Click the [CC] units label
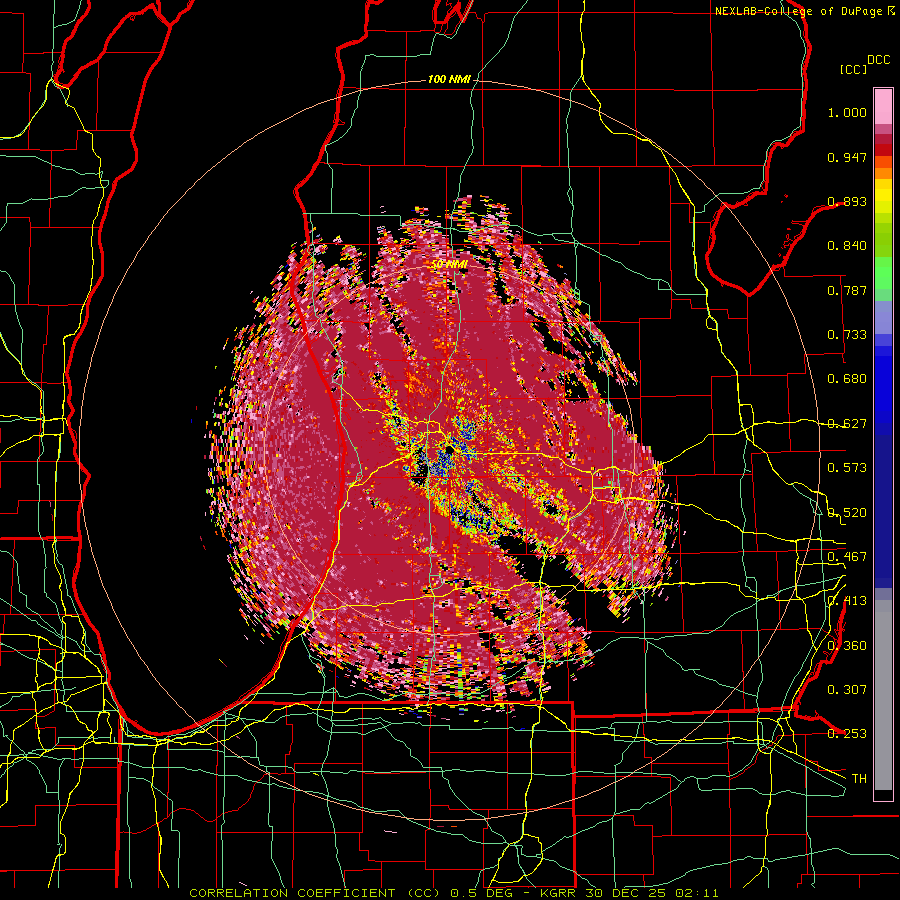The width and height of the screenshot is (900, 900). (853, 69)
